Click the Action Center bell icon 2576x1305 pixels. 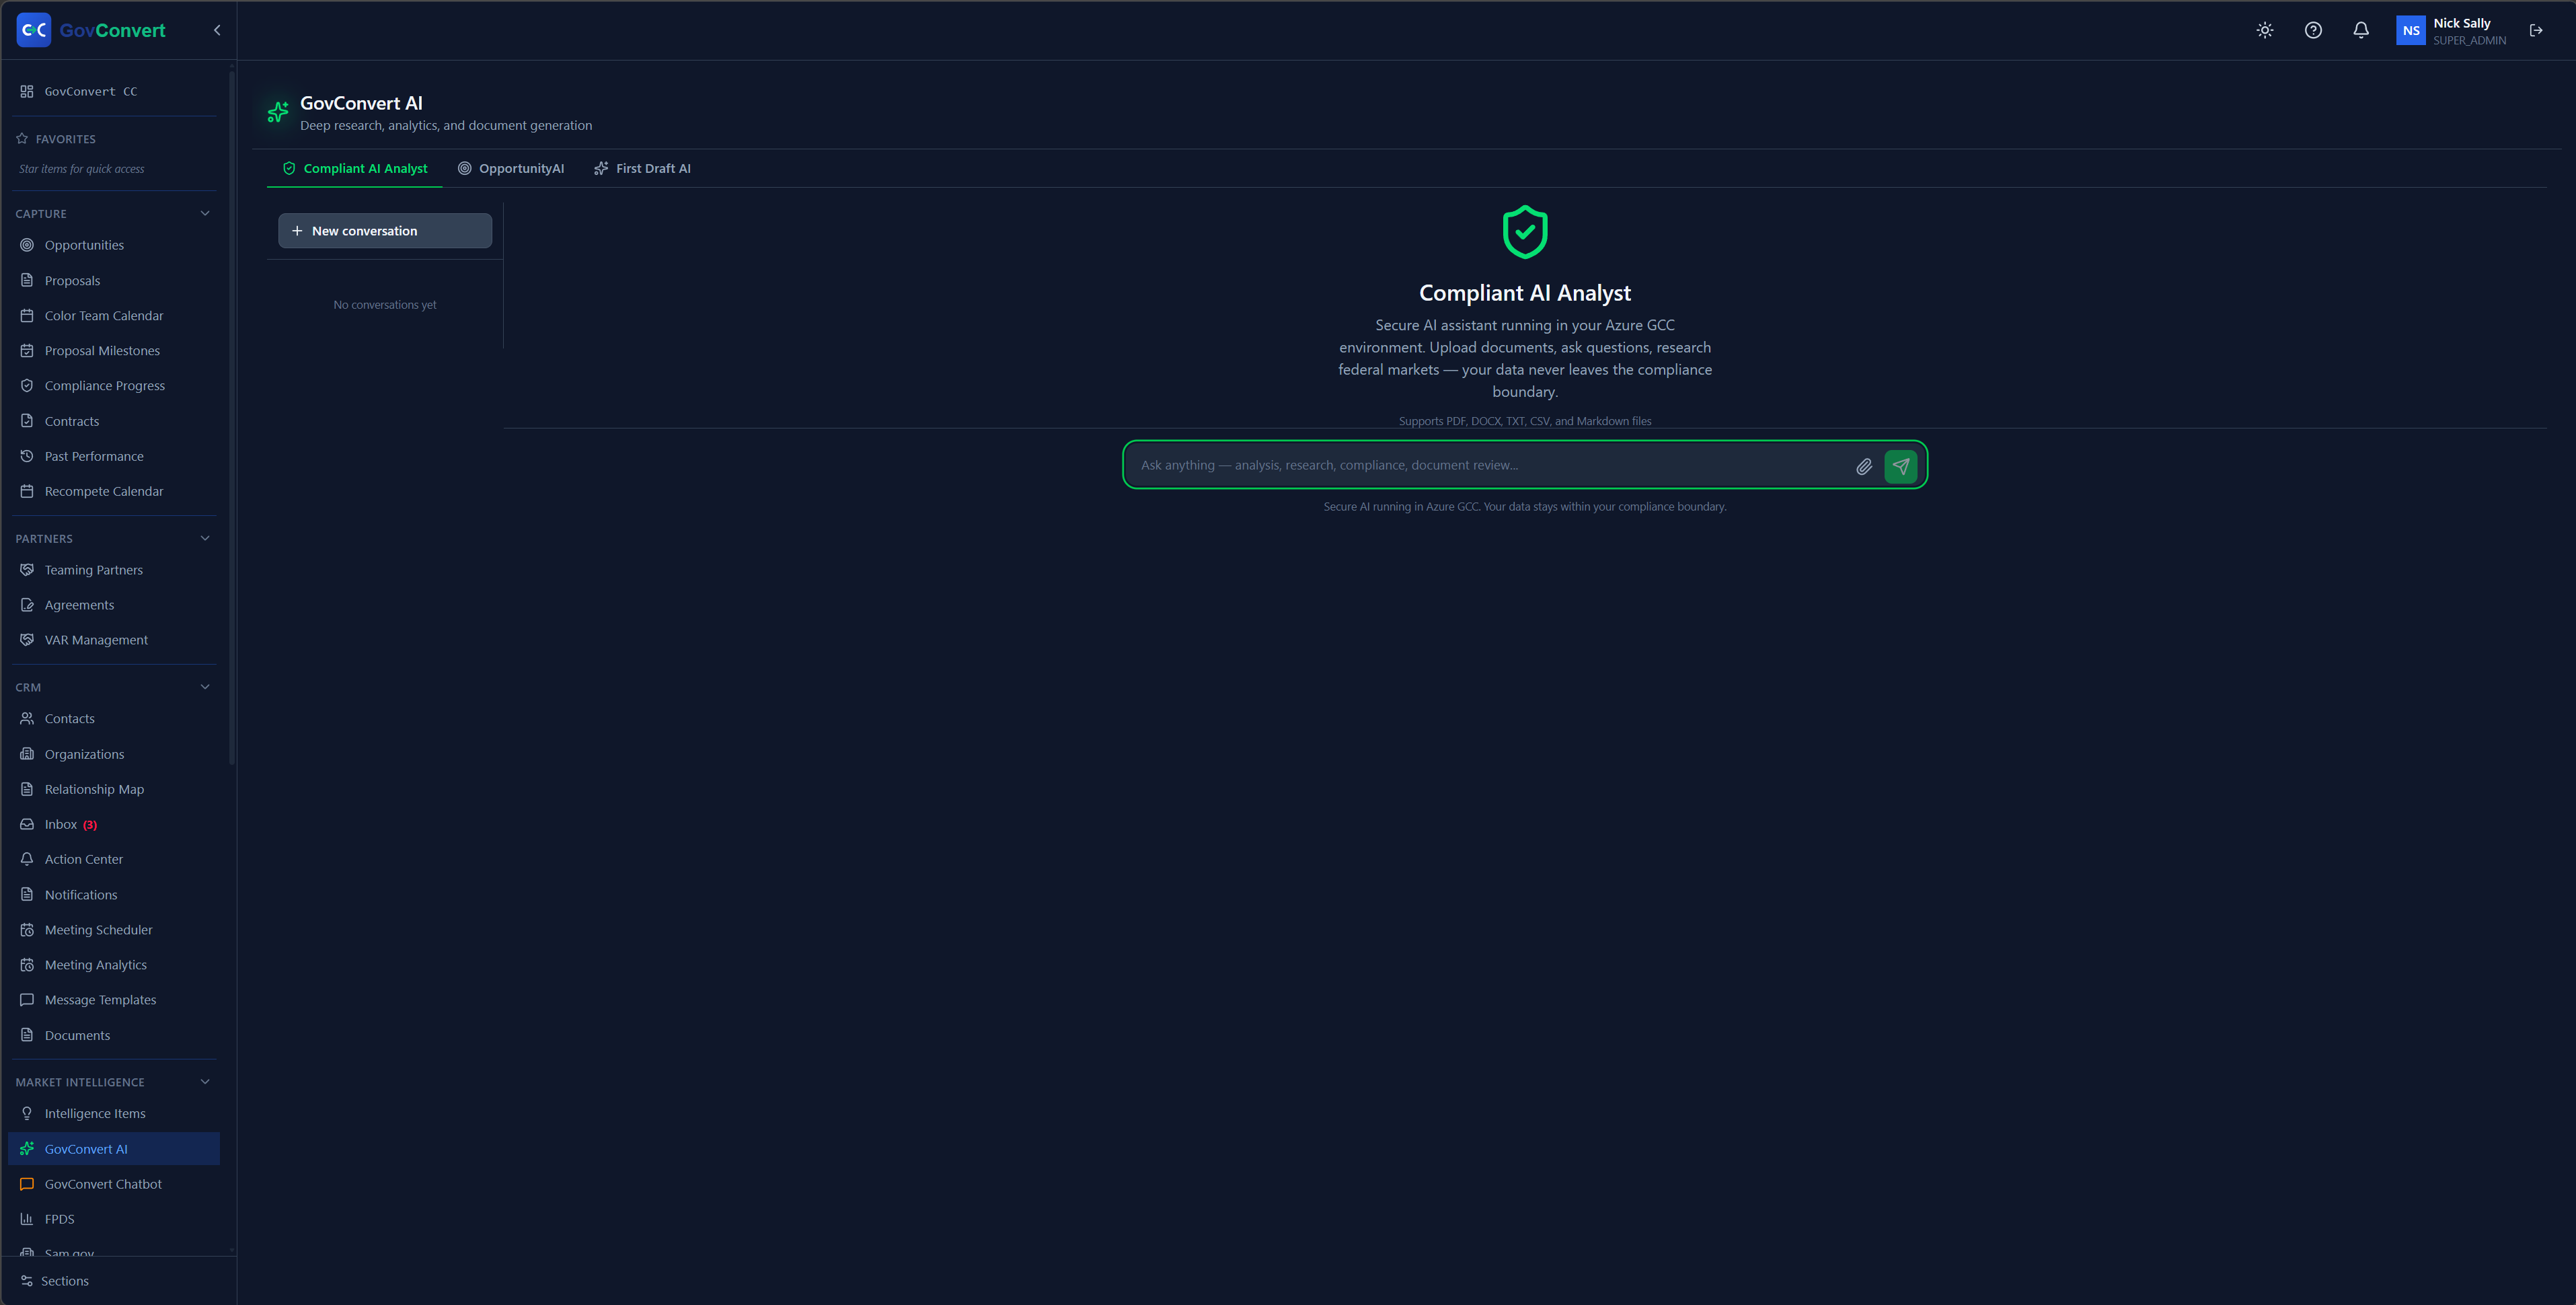[27, 859]
